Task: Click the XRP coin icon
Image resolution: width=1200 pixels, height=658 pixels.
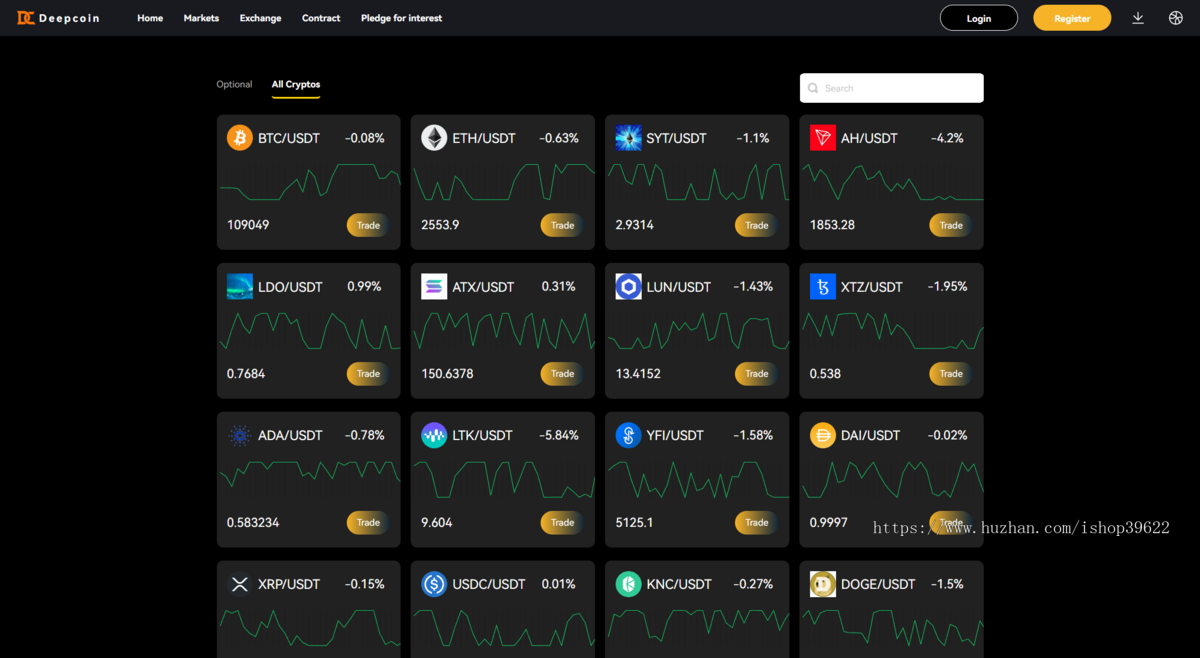Action: click(240, 584)
